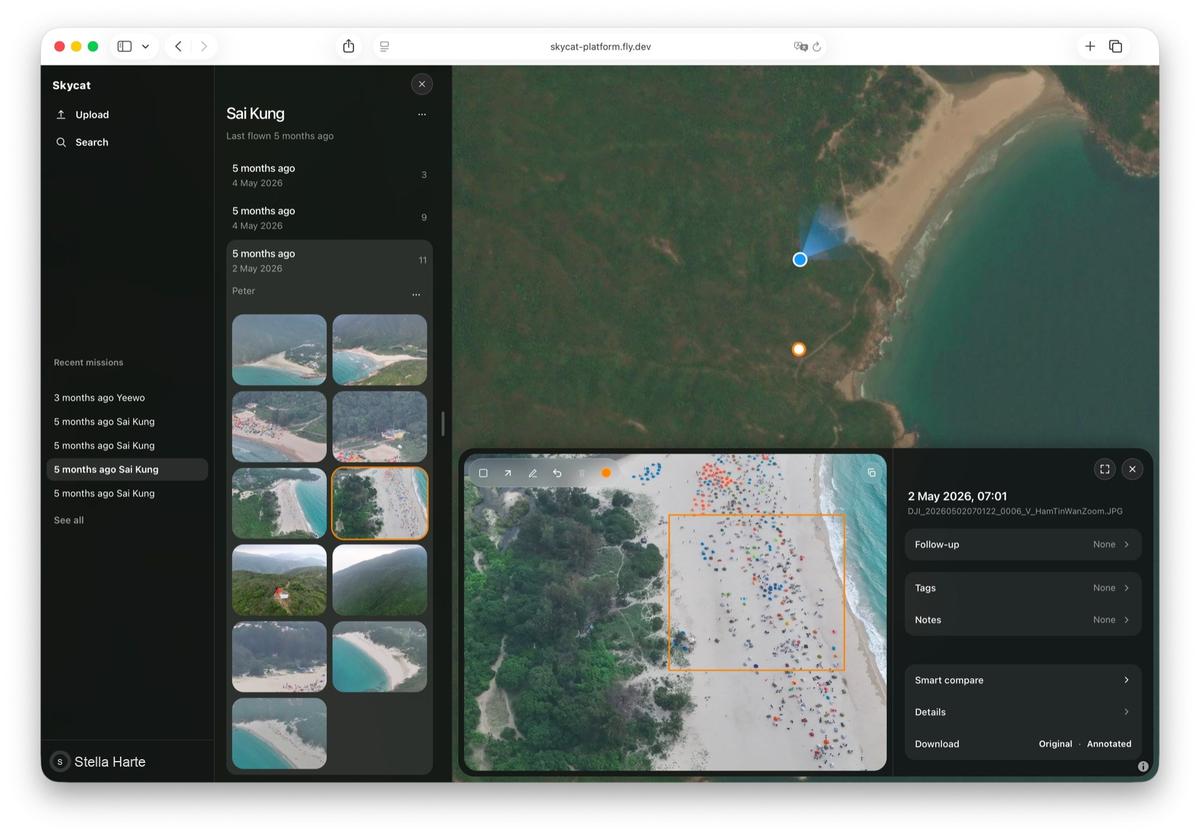Go forward in browser history

coord(204,46)
